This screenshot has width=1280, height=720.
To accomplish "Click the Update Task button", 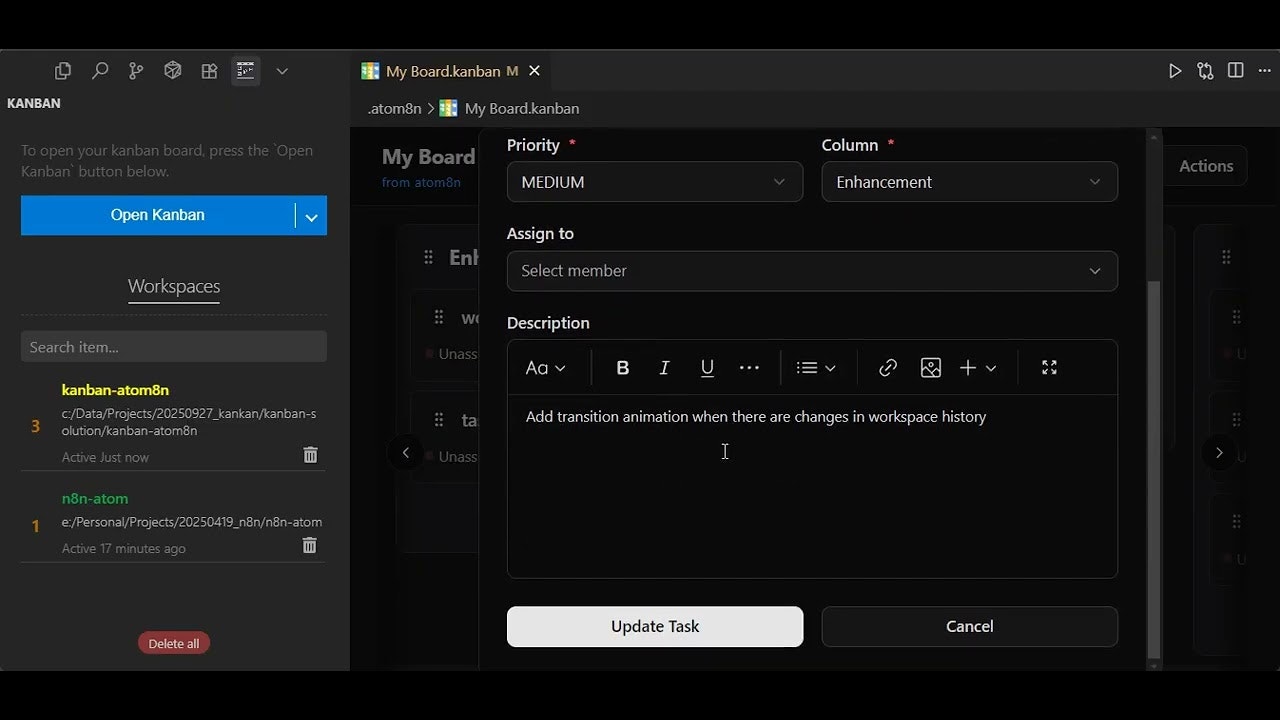I will click(654, 626).
